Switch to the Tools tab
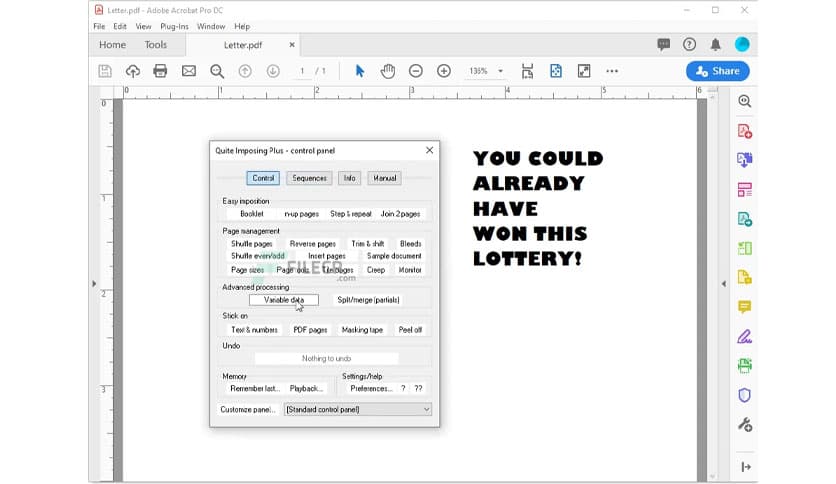Image resolution: width=836 pixels, height=484 pixels. click(156, 45)
